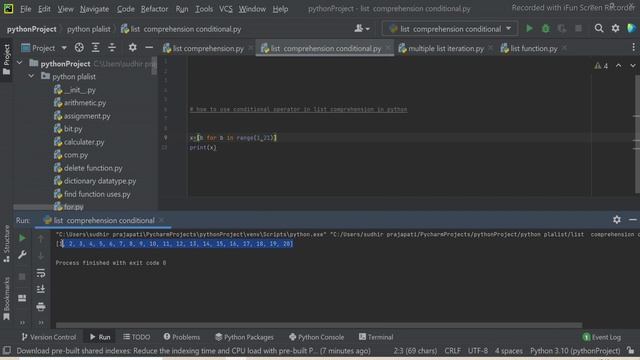
Task: Open Bookmarks side tool window
Action: click(x=7, y=298)
